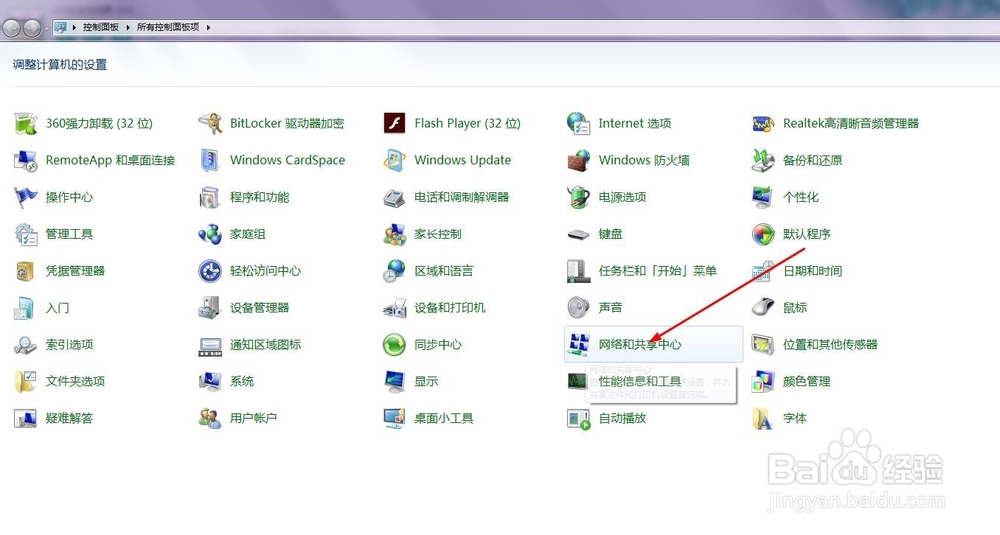Screen dimensions: 1000x535
Task: Click the 管理工具 gear icon
Action: 26,234
